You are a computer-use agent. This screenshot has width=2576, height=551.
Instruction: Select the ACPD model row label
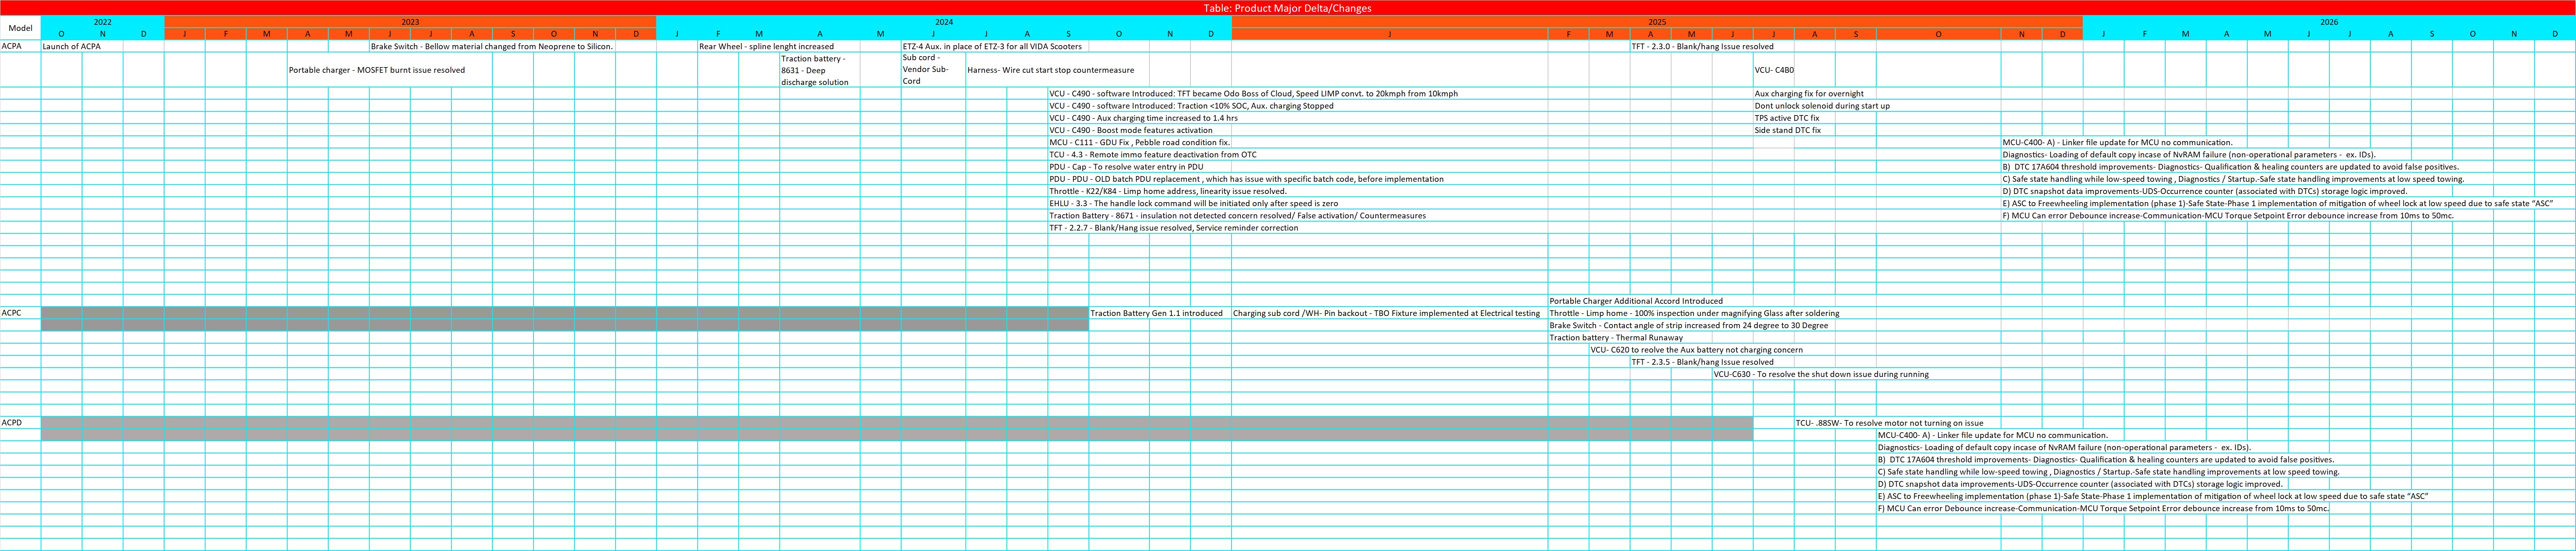pyautogui.click(x=12, y=423)
